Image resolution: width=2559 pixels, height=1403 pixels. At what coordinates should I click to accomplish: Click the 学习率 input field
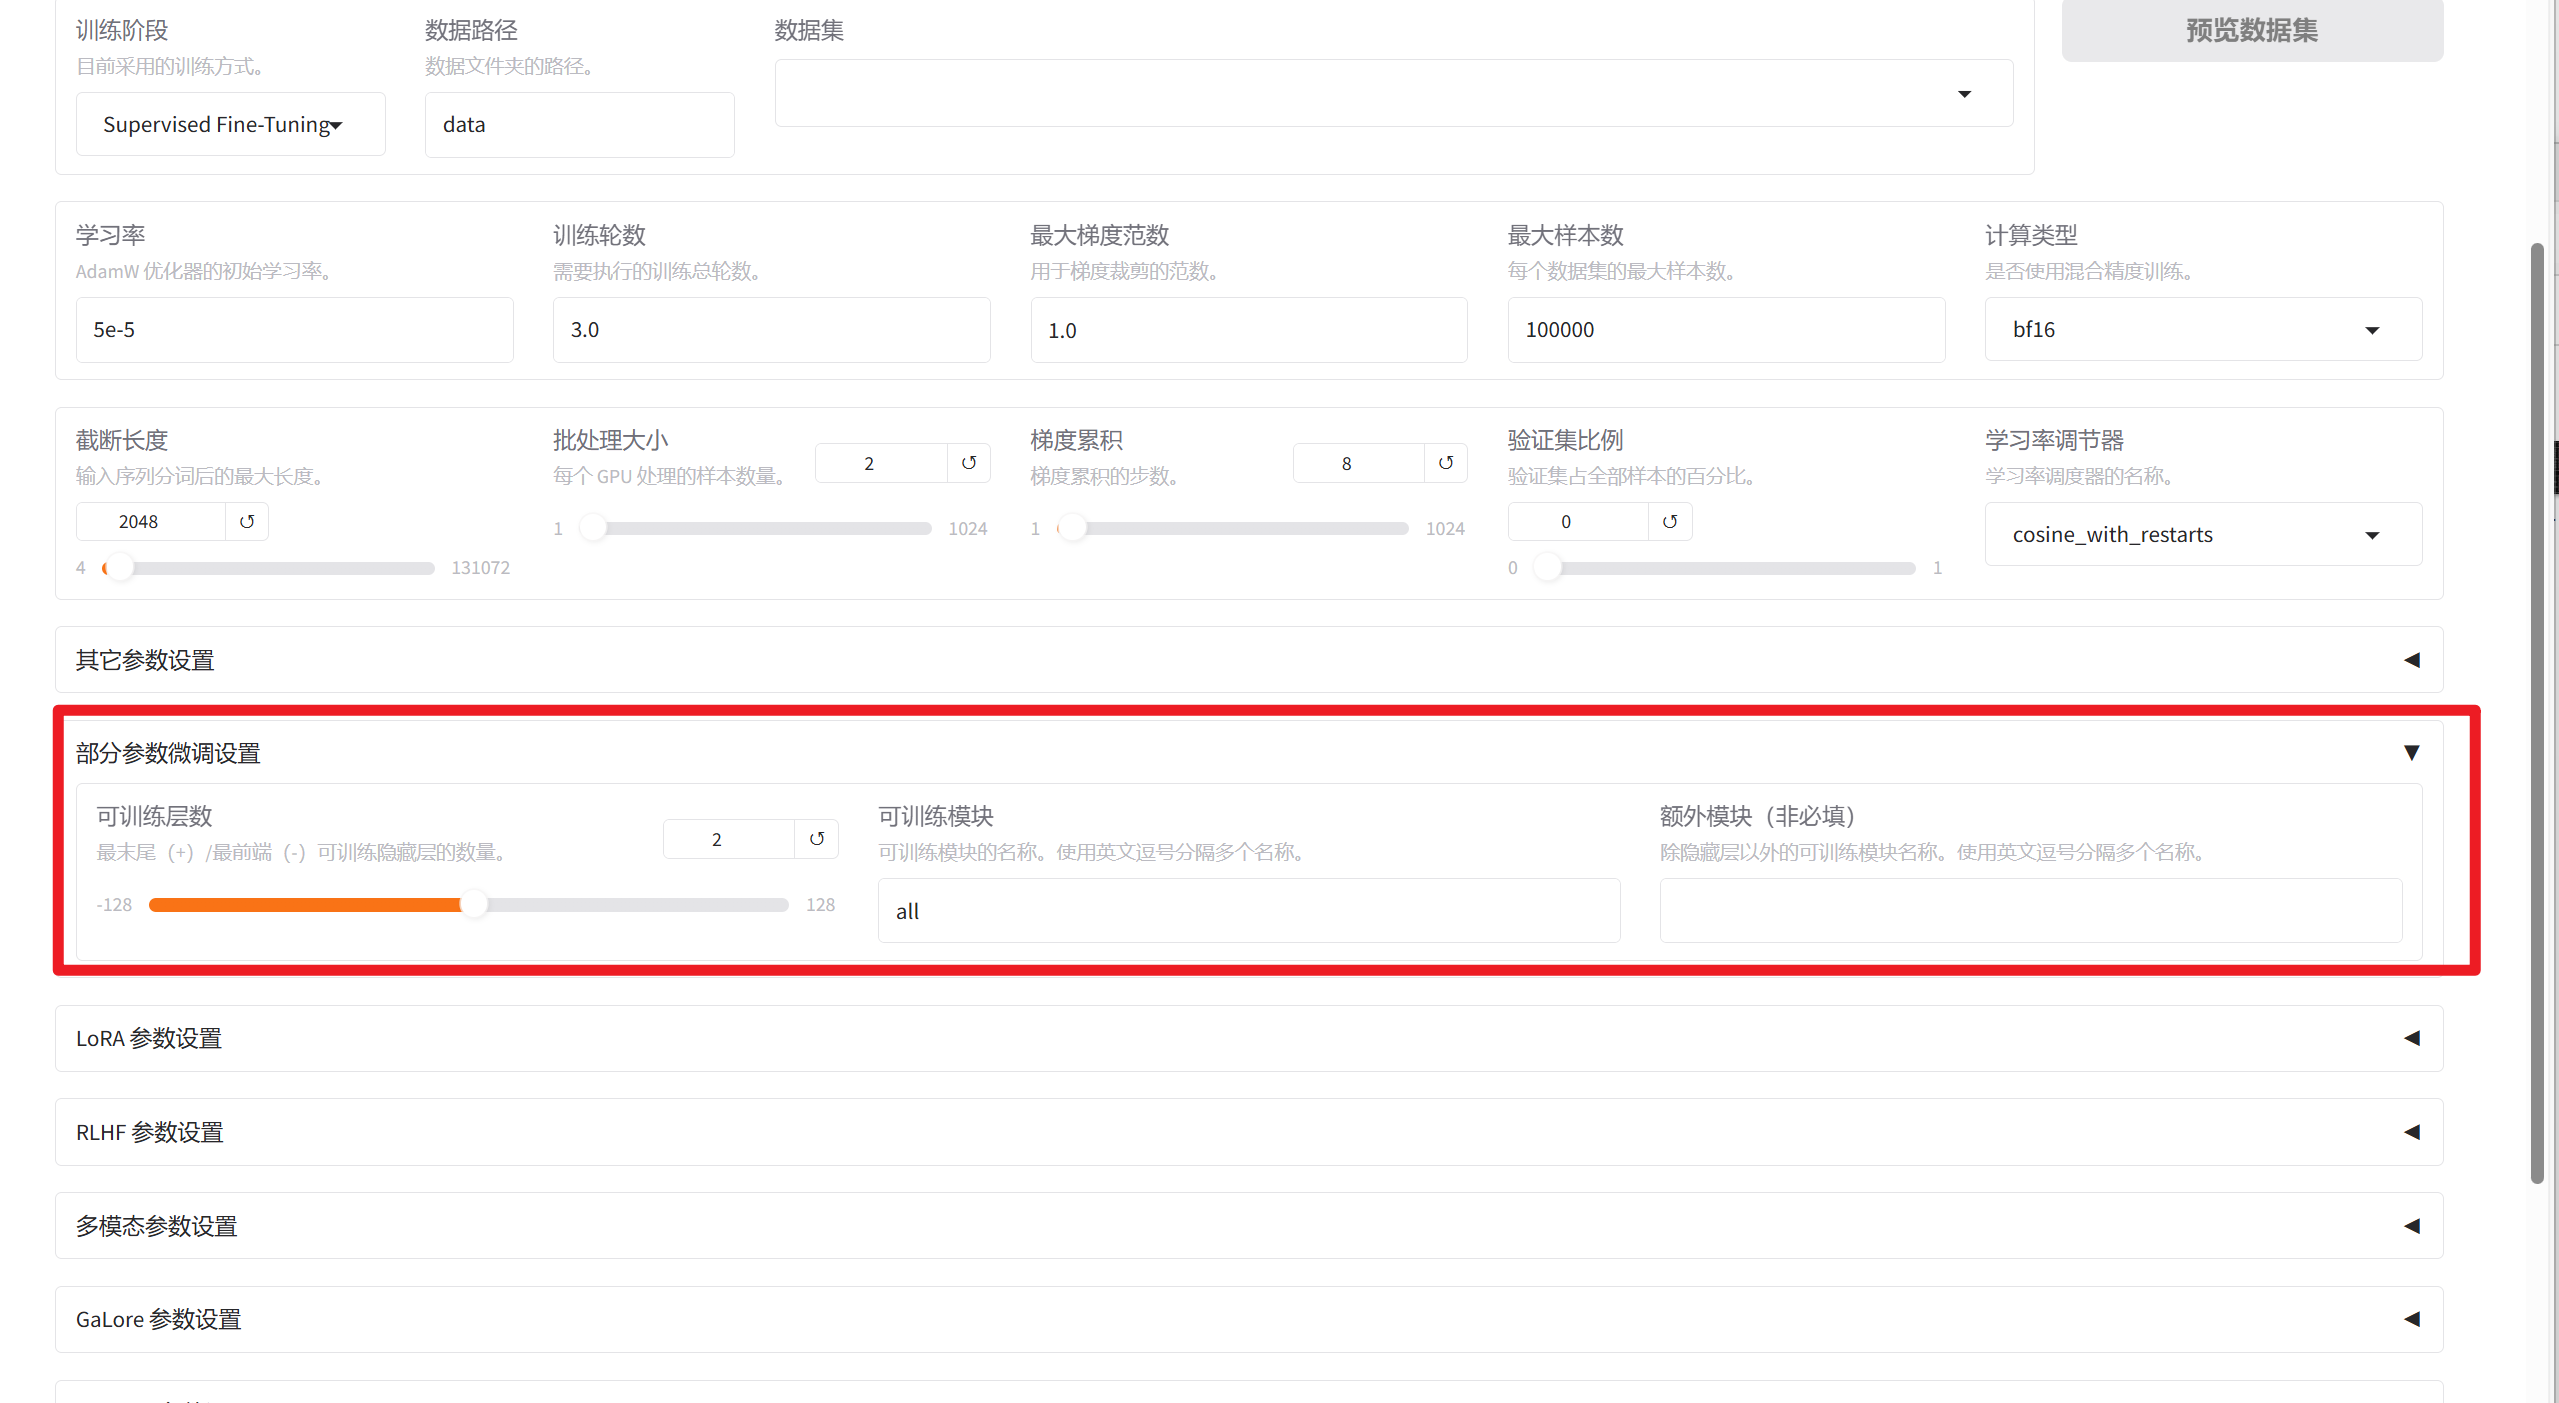(x=294, y=329)
